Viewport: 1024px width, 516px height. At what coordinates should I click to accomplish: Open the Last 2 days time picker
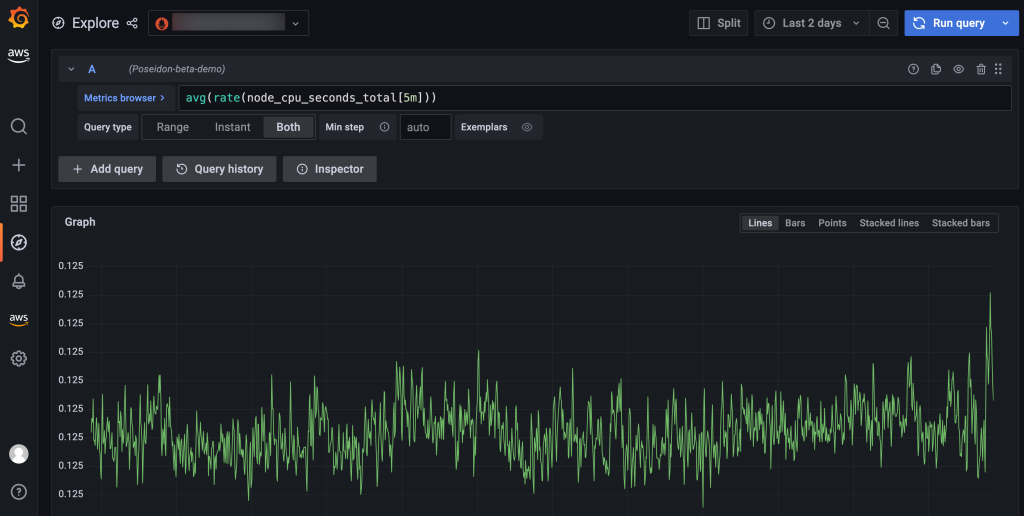click(810, 23)
